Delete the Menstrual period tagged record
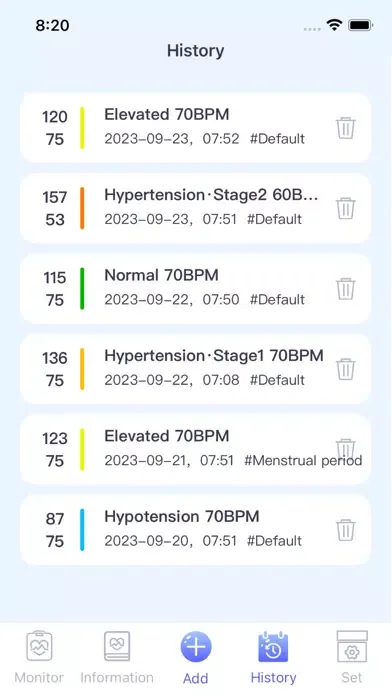This screenshot has height=696, width=392. click(345, 447)
